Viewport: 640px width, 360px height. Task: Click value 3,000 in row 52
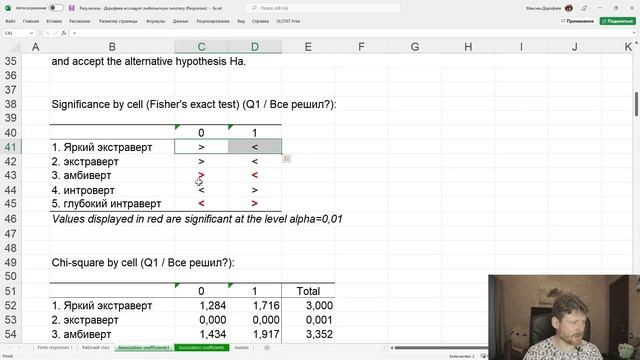(x=319, y=306)
